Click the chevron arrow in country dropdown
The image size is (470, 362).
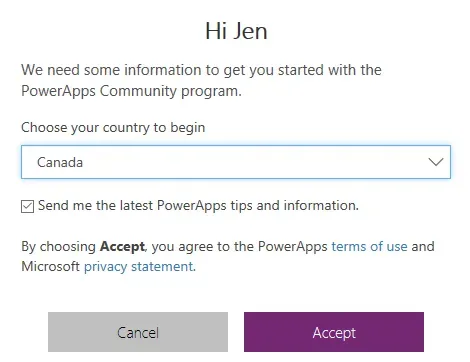click(x=436, y=162)
